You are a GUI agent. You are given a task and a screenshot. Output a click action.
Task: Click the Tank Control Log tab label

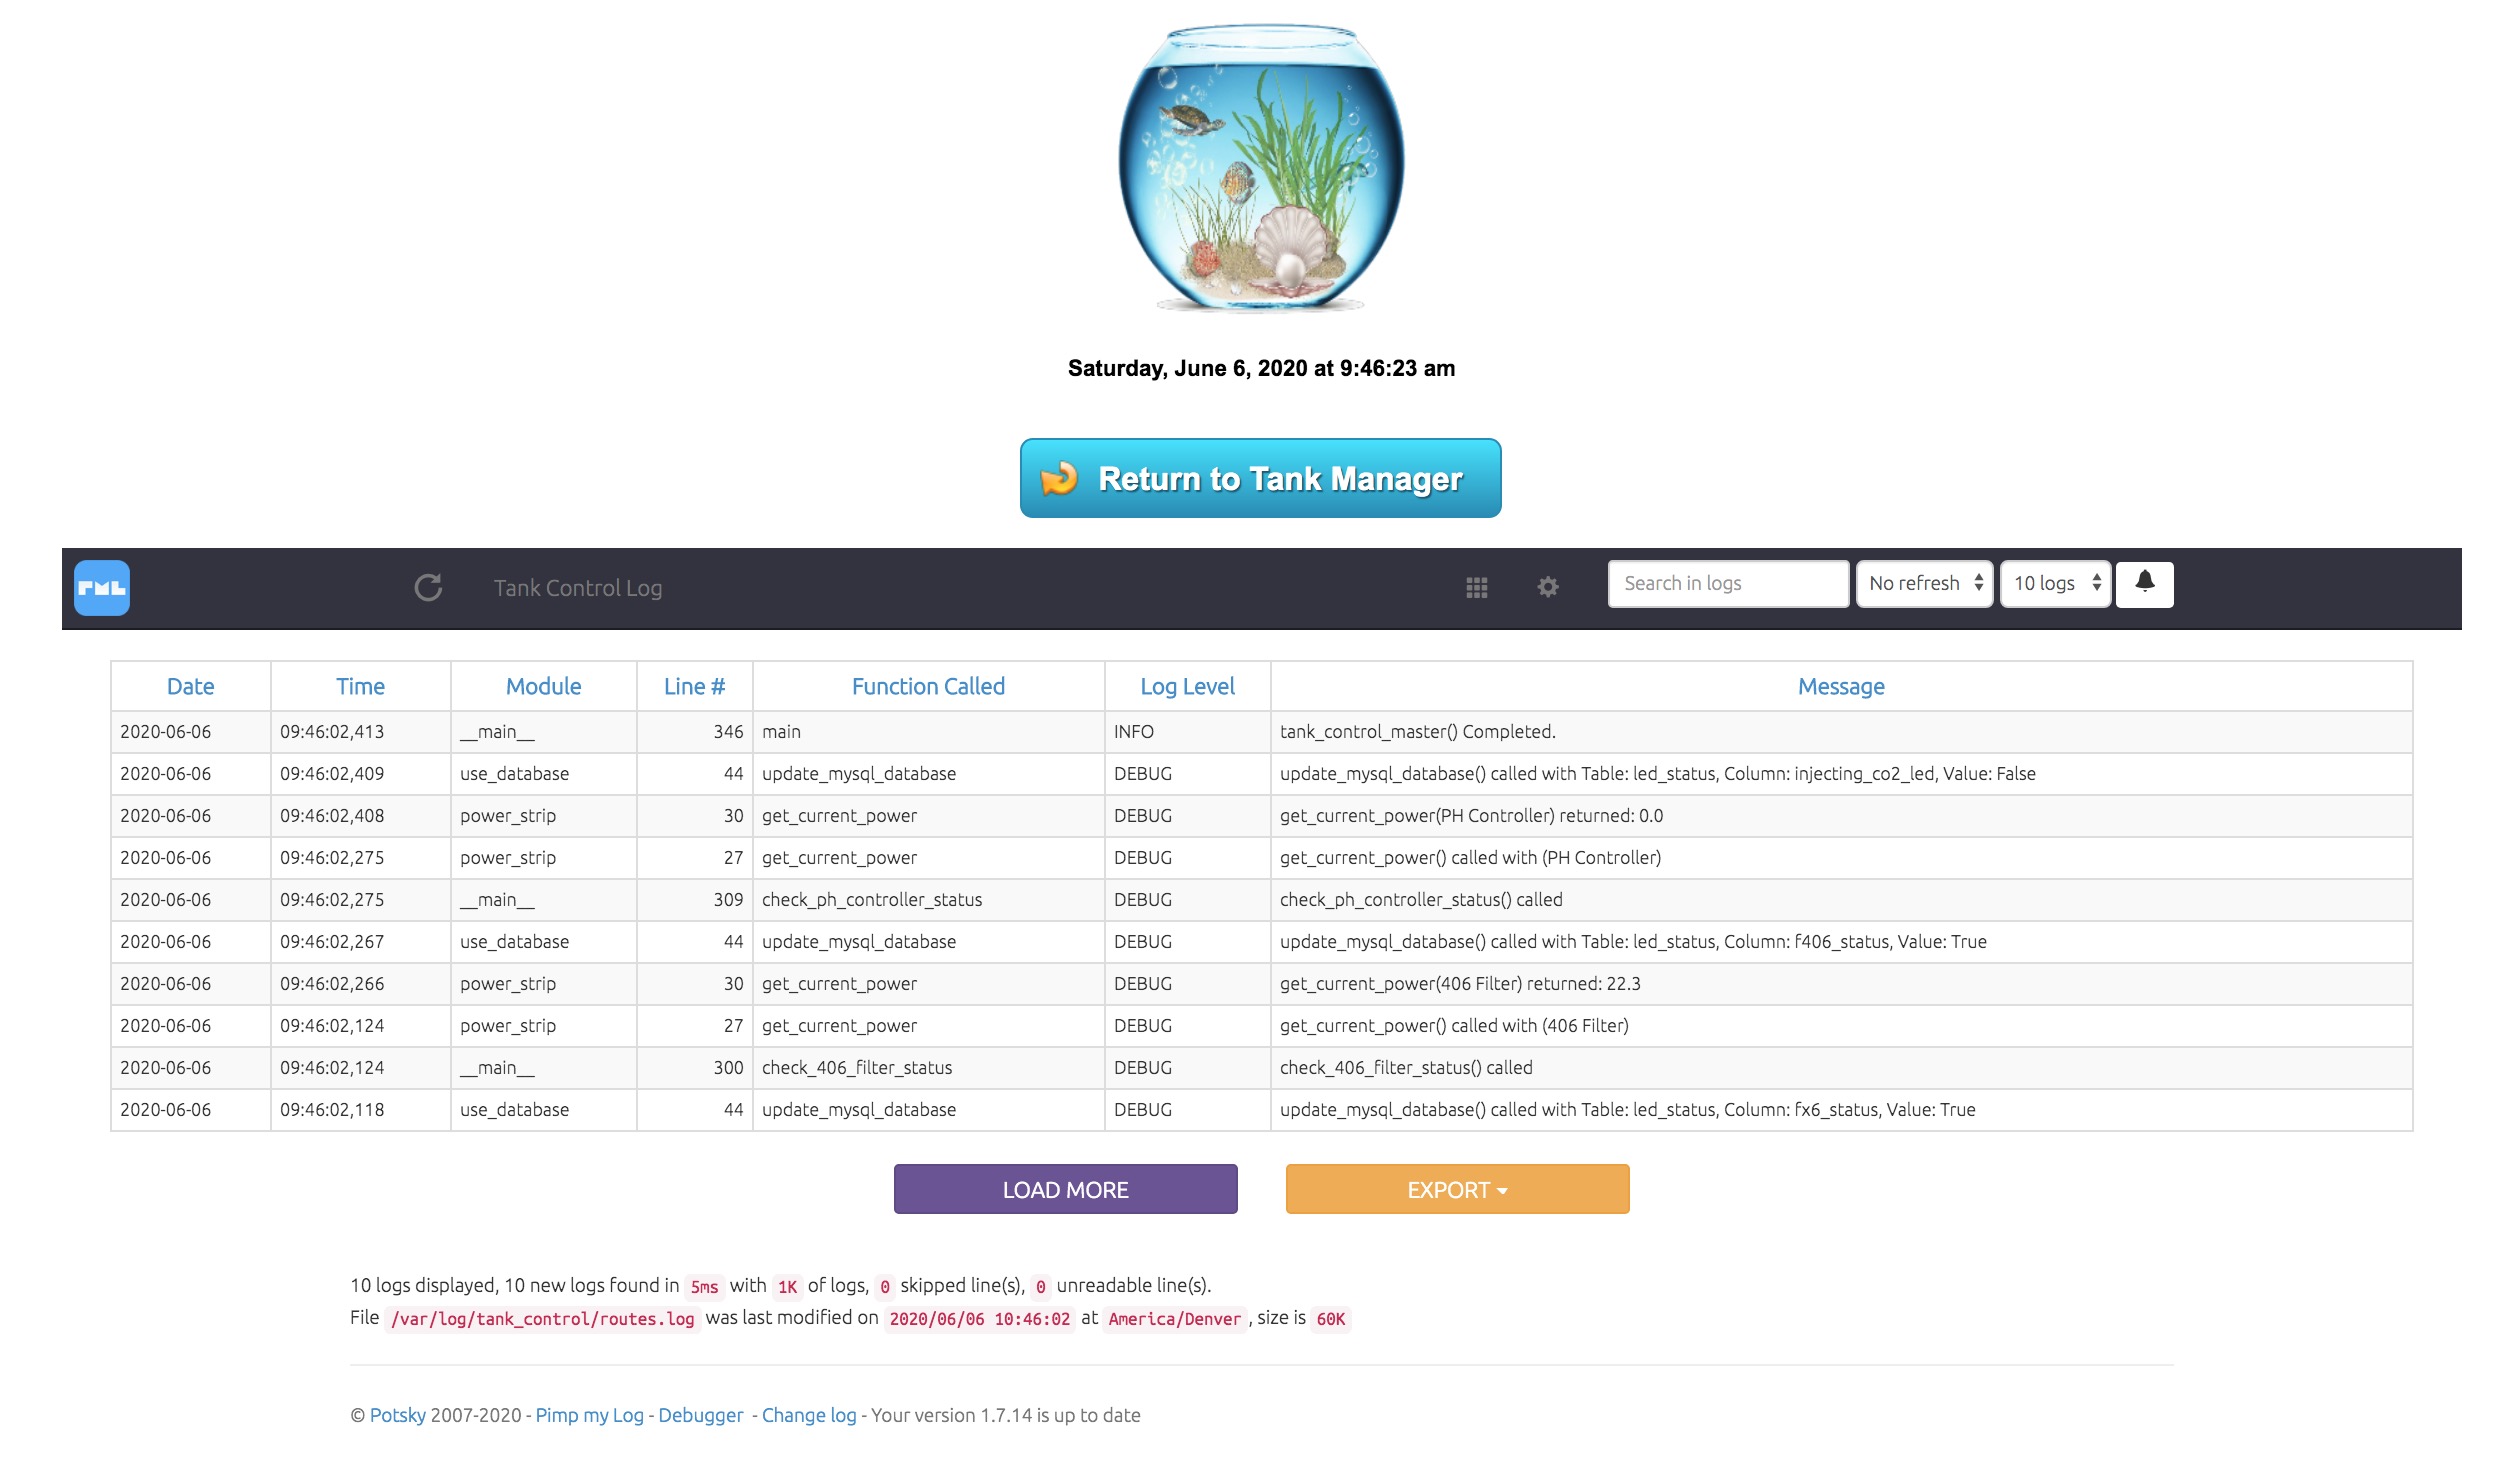pyautogui.click(x=576, y=587)
